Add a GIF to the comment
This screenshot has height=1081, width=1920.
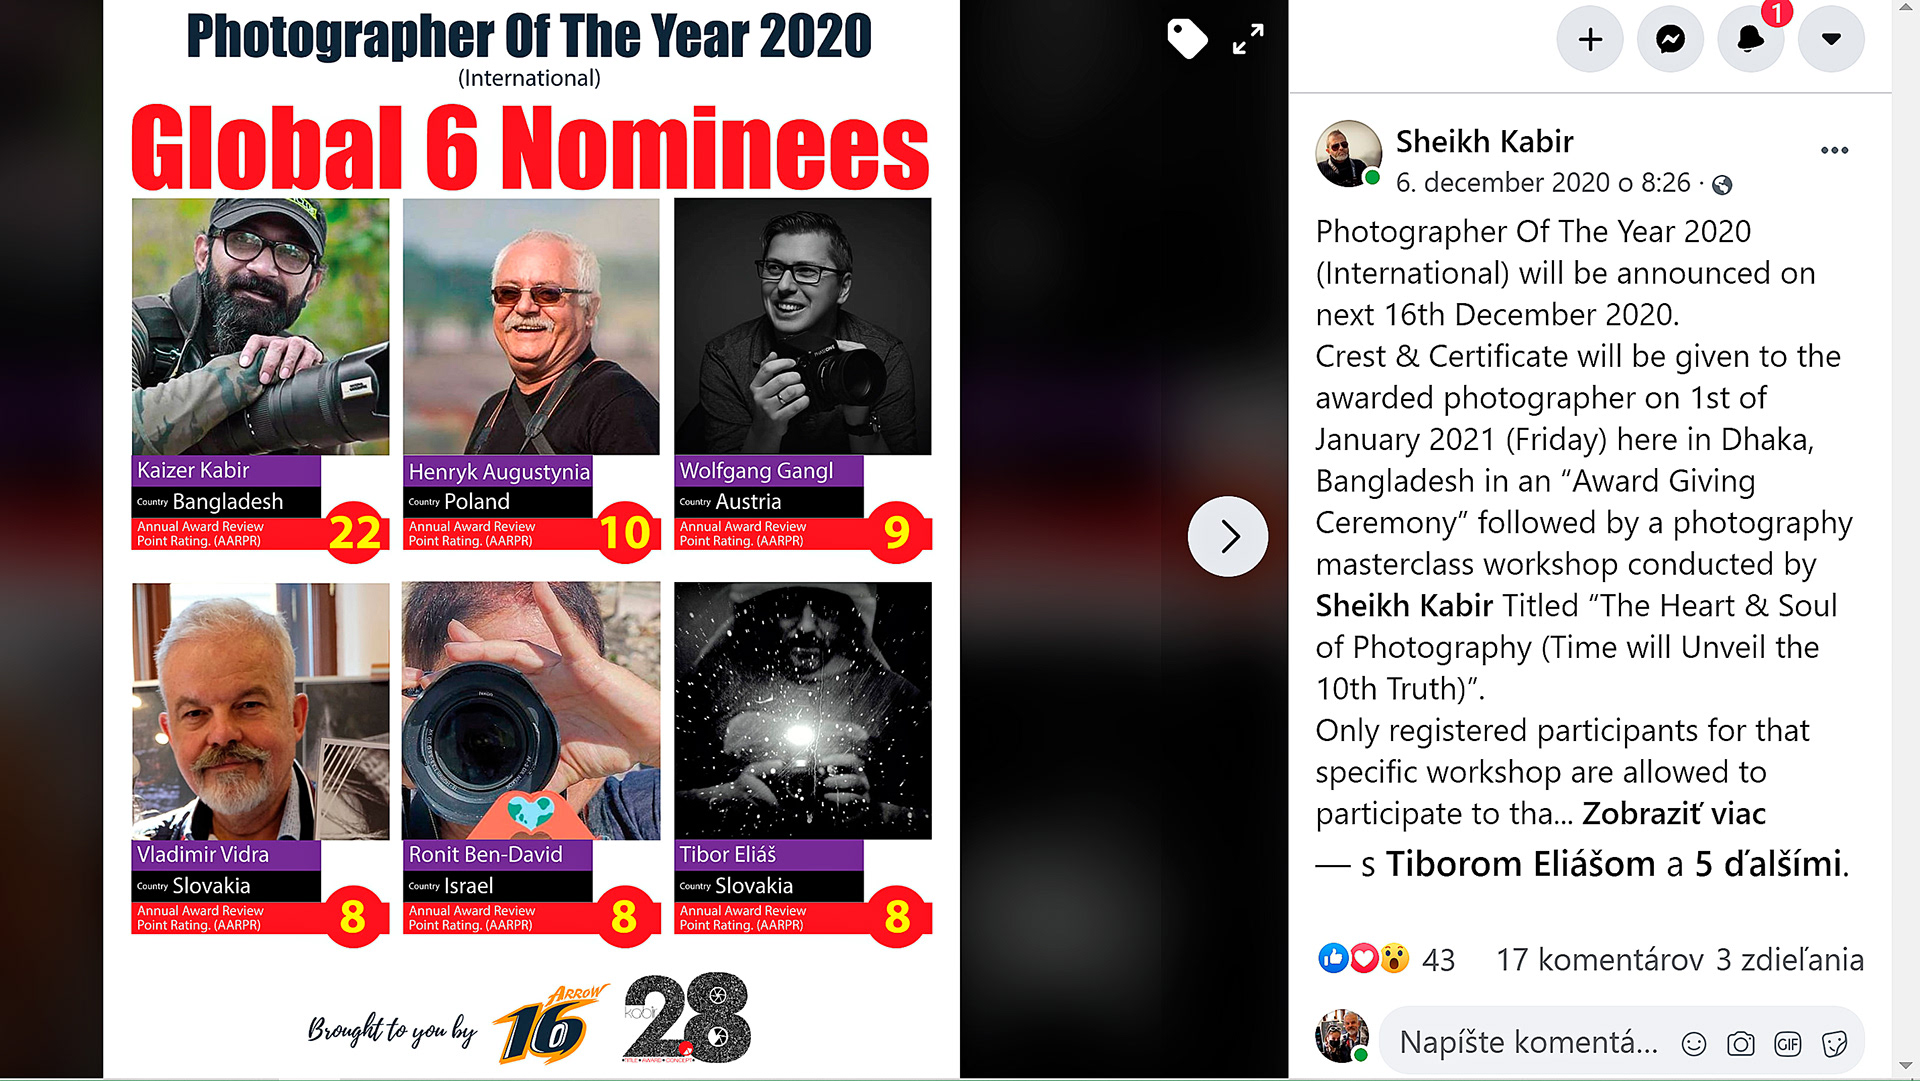[1788, 1044]
